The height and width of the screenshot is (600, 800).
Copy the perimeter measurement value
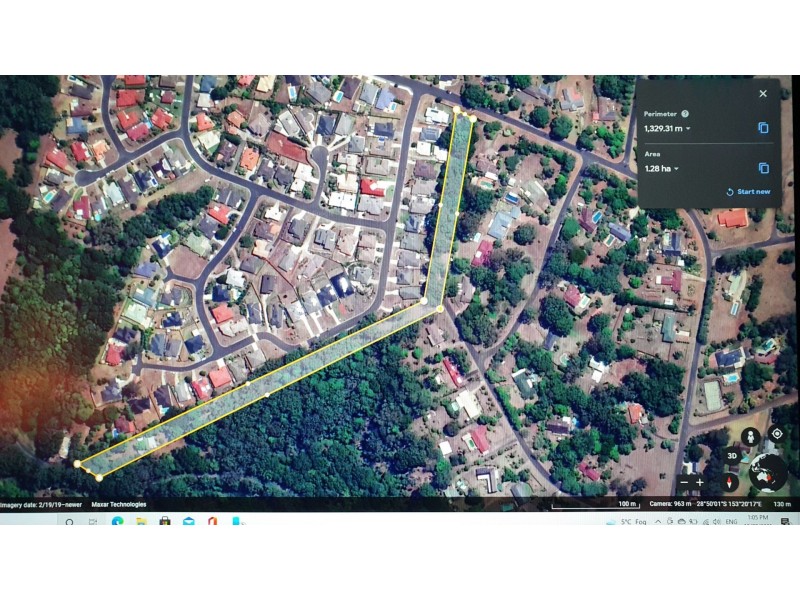pyautogui.click(x=763, y=128)
